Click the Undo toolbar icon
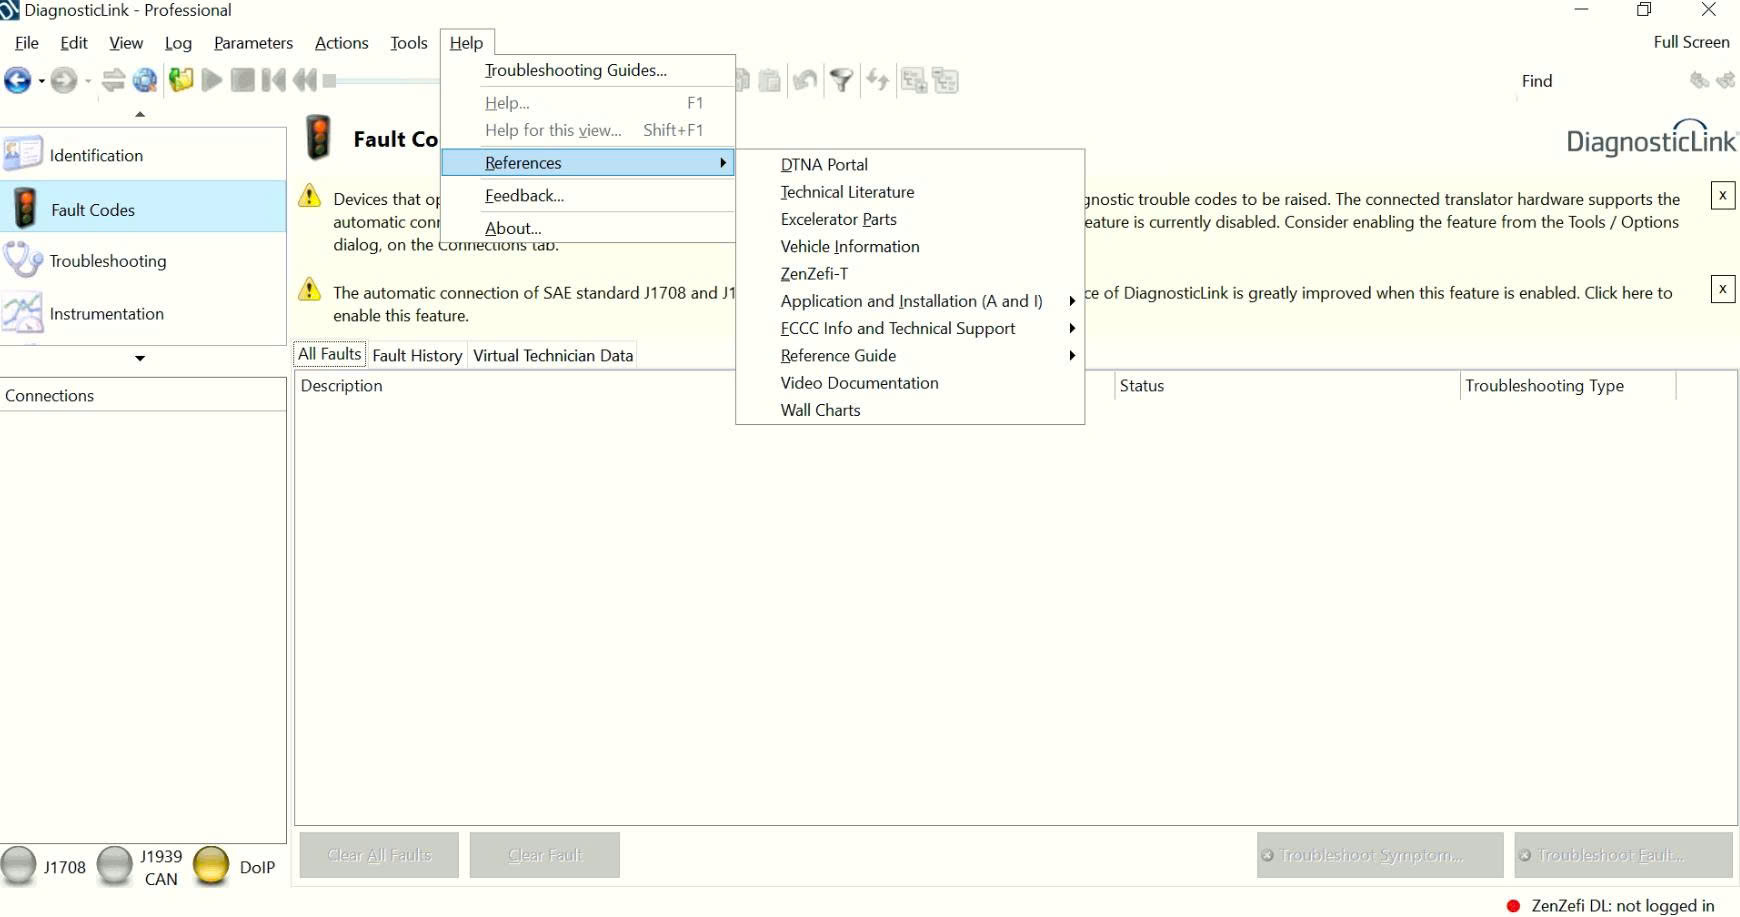 coord(805,80)
